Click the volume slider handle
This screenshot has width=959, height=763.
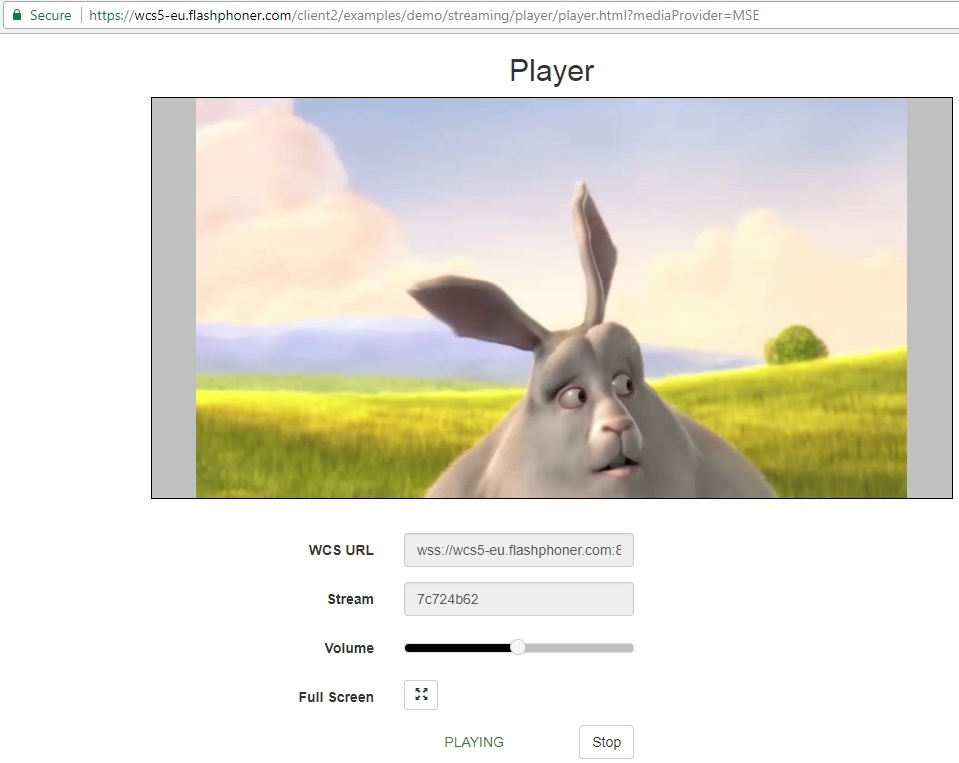coord(517,647)
